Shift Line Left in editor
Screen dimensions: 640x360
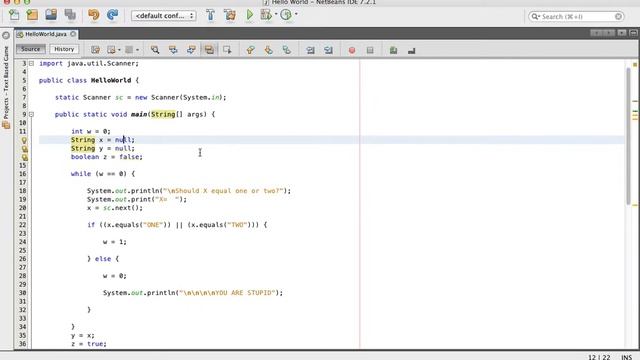click(310, 50)
